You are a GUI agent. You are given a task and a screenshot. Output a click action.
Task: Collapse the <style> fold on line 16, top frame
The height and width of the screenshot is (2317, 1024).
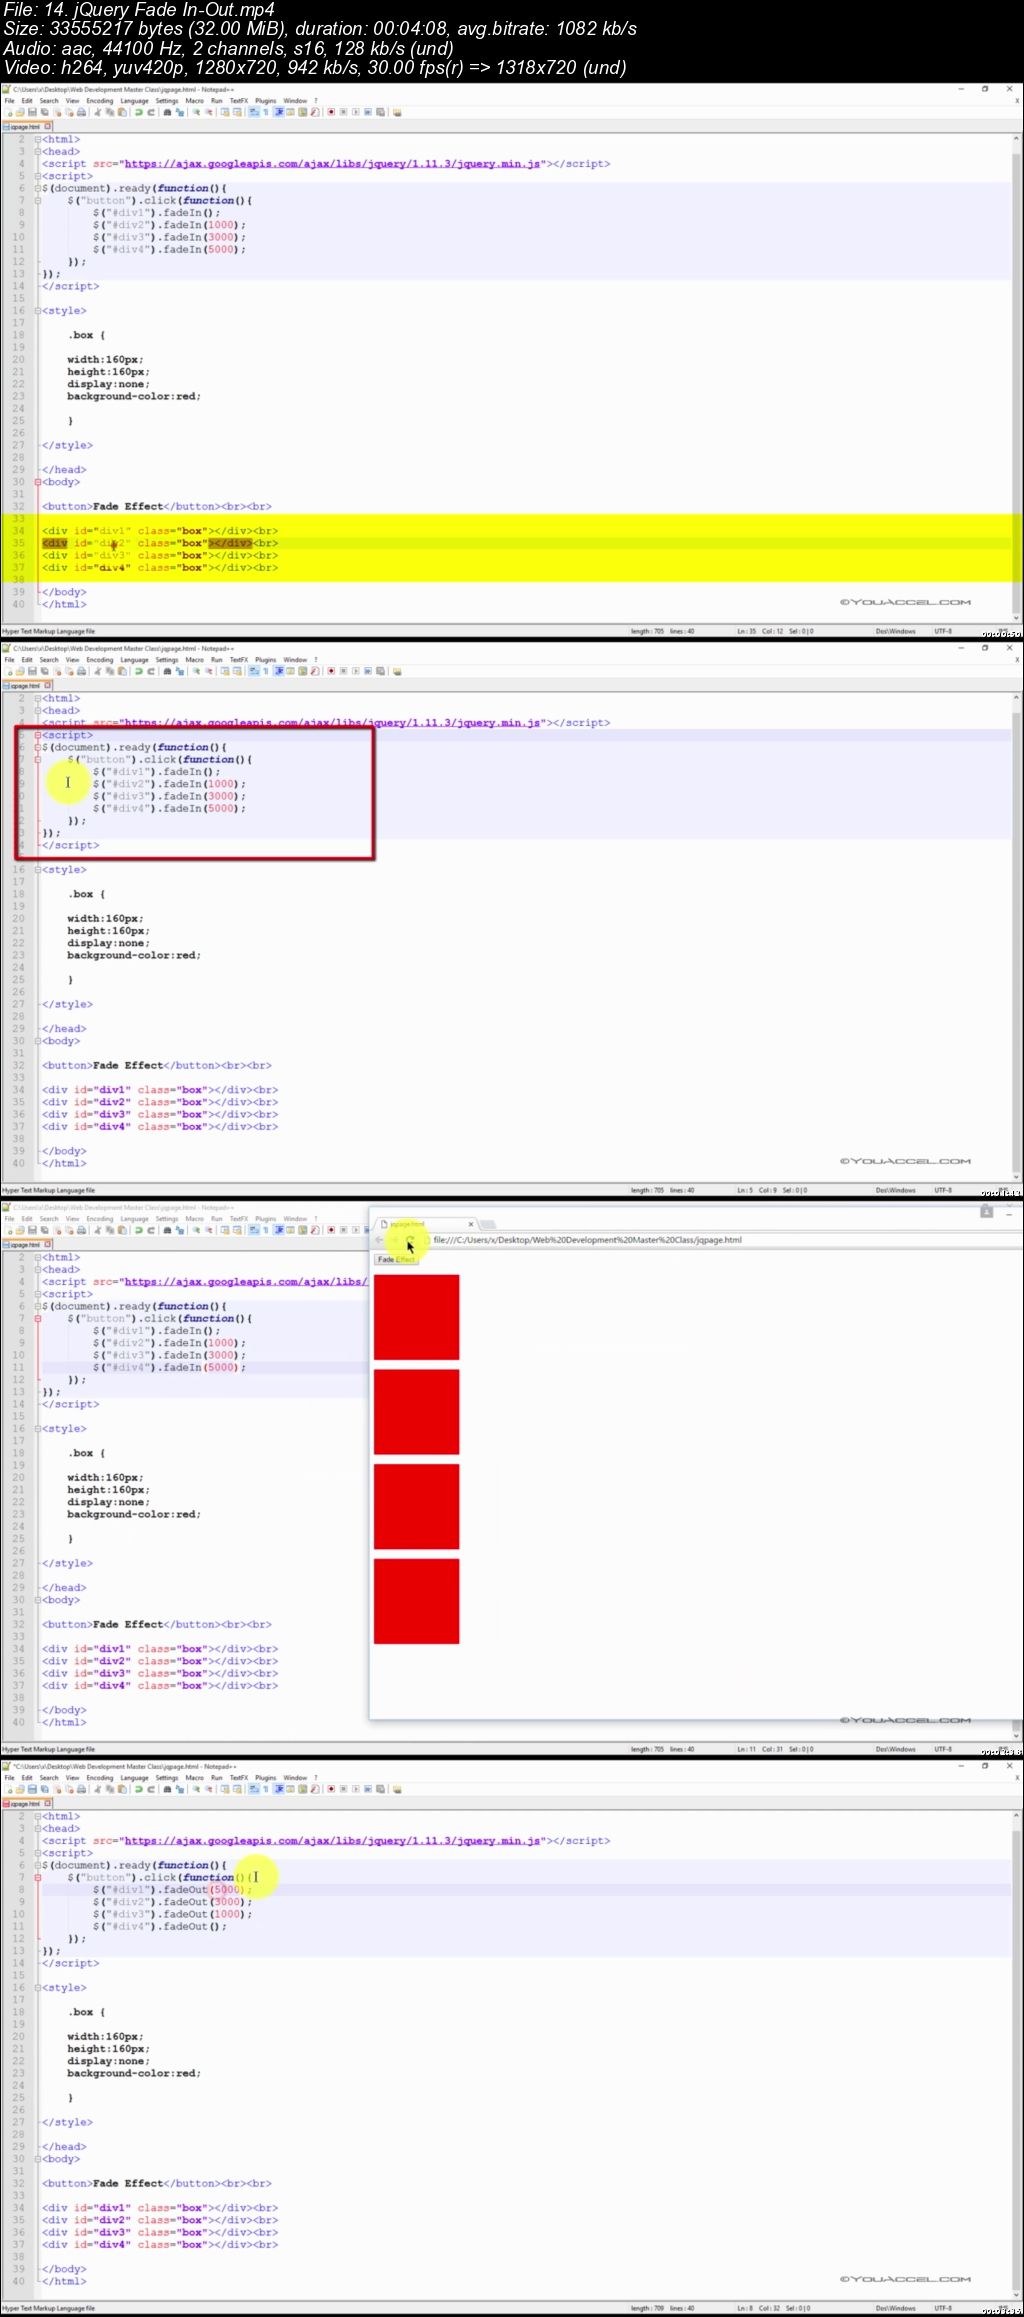coord(38,311)
